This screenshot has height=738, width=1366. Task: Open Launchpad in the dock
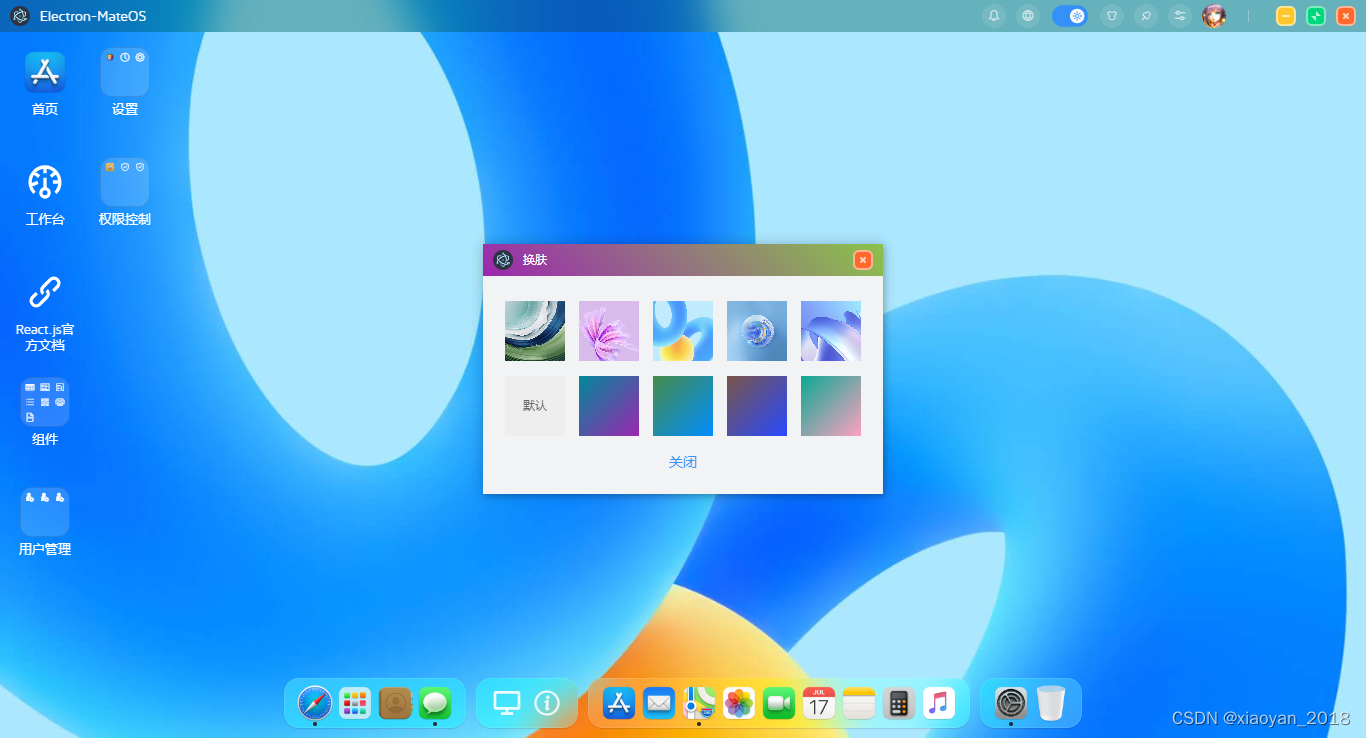pos(355,703)
